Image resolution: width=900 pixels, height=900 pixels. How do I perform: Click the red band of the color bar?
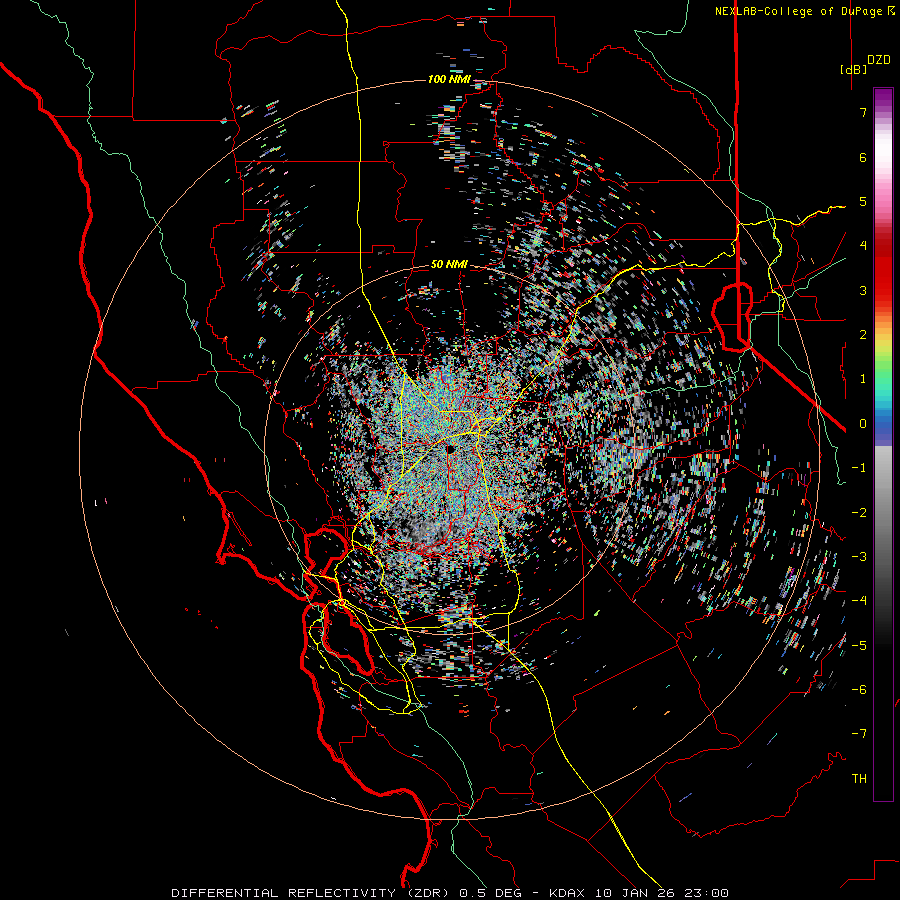(x=883, y=270)
